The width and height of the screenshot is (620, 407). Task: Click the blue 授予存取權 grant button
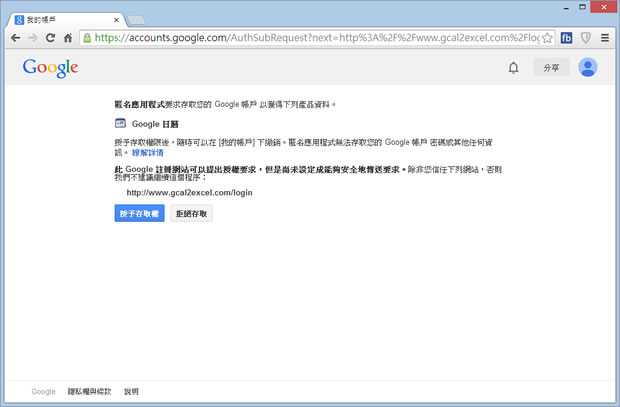(139, 213)
